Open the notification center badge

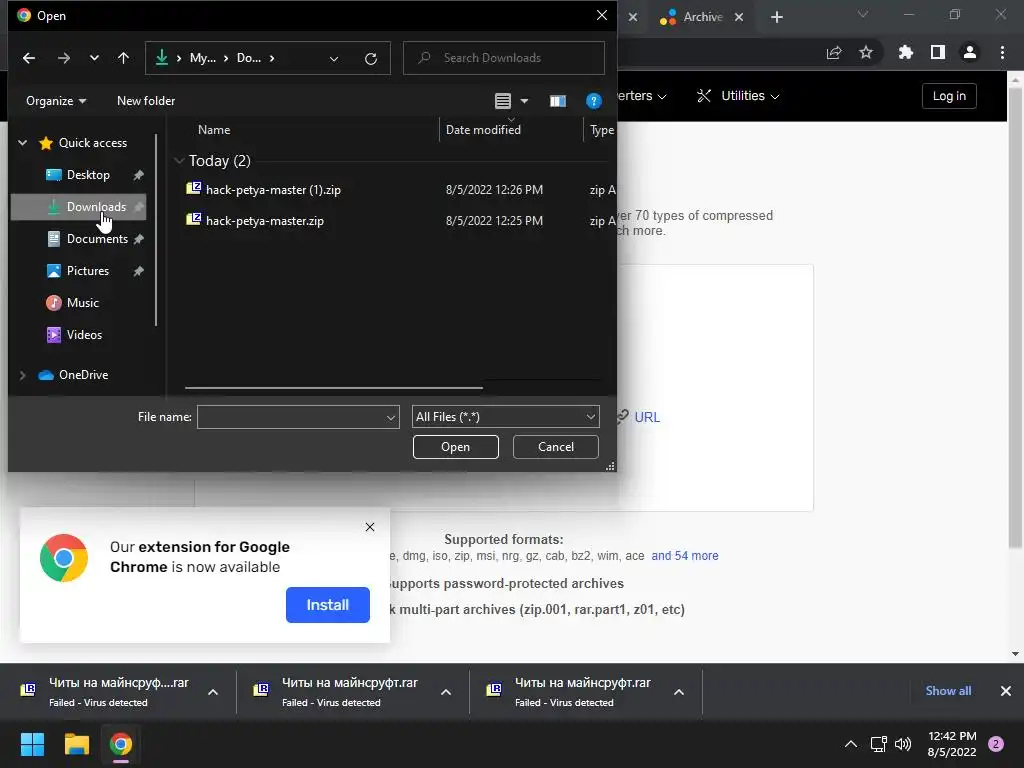tap(996, 744)
